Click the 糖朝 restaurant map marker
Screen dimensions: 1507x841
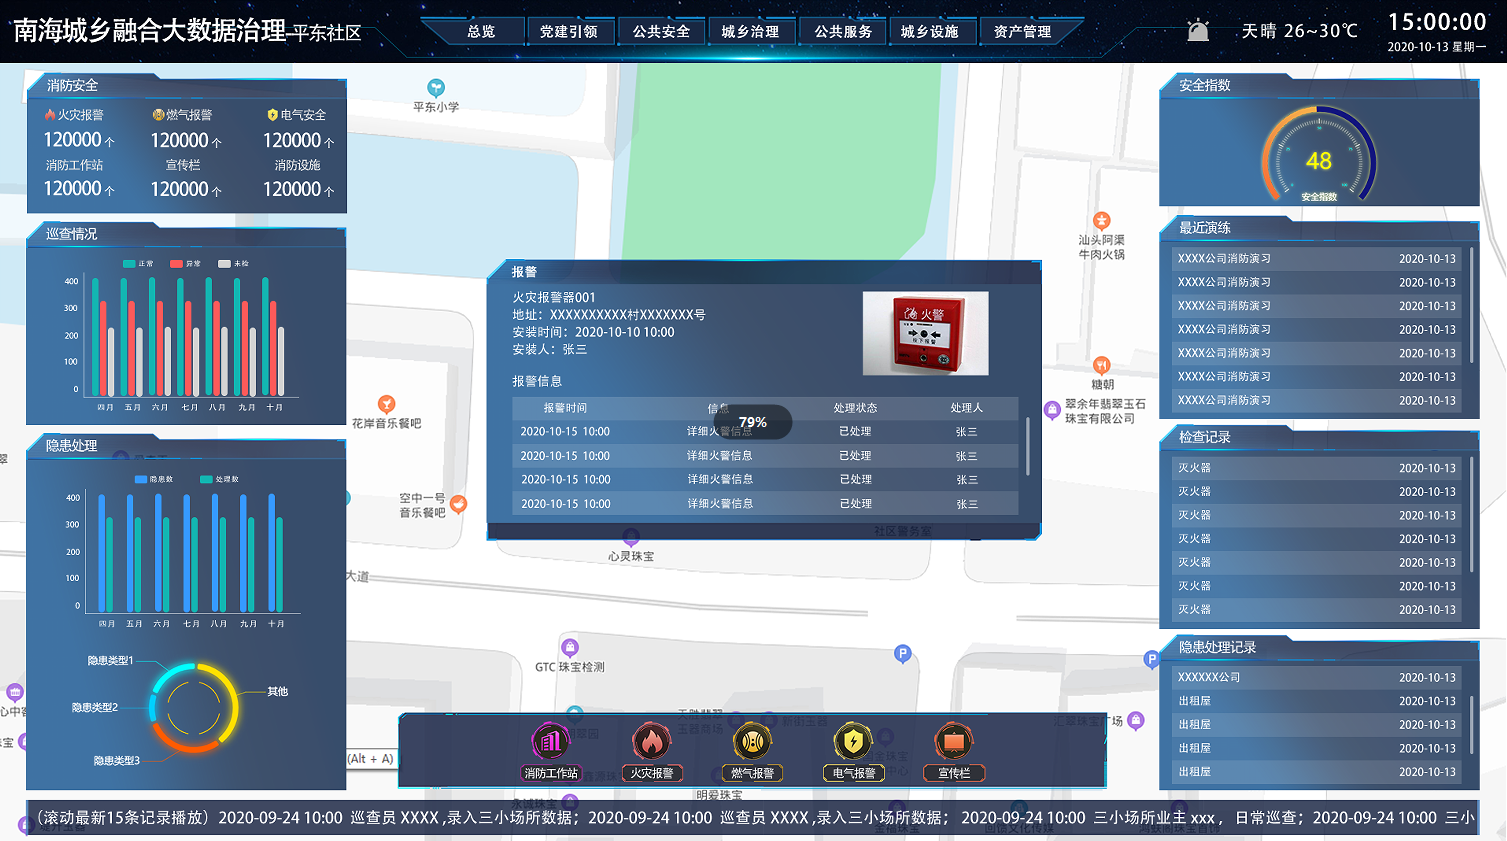(x=1101, y=366)
